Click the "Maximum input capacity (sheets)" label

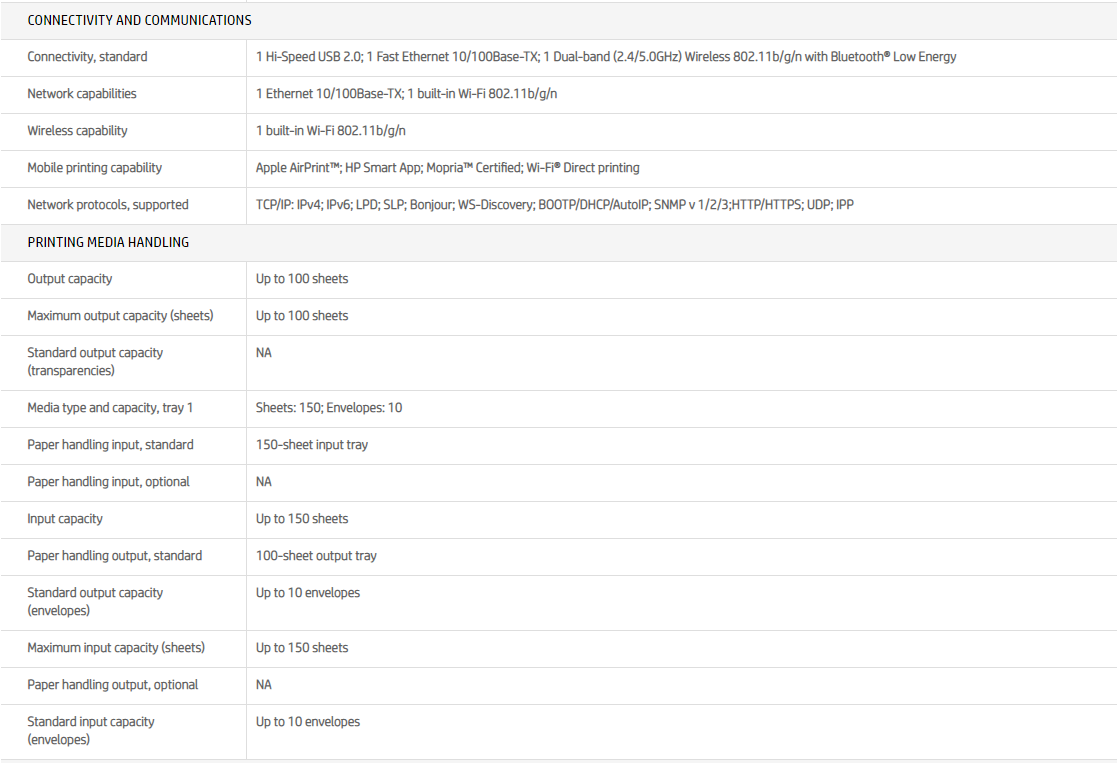coord(116,648)
